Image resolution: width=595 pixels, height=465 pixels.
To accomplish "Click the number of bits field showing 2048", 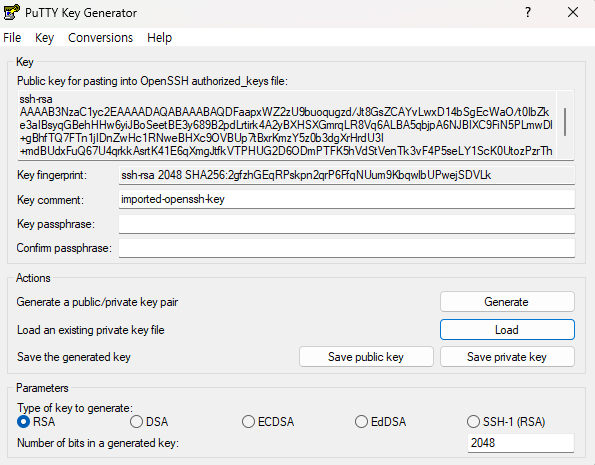I will point(521,443).
